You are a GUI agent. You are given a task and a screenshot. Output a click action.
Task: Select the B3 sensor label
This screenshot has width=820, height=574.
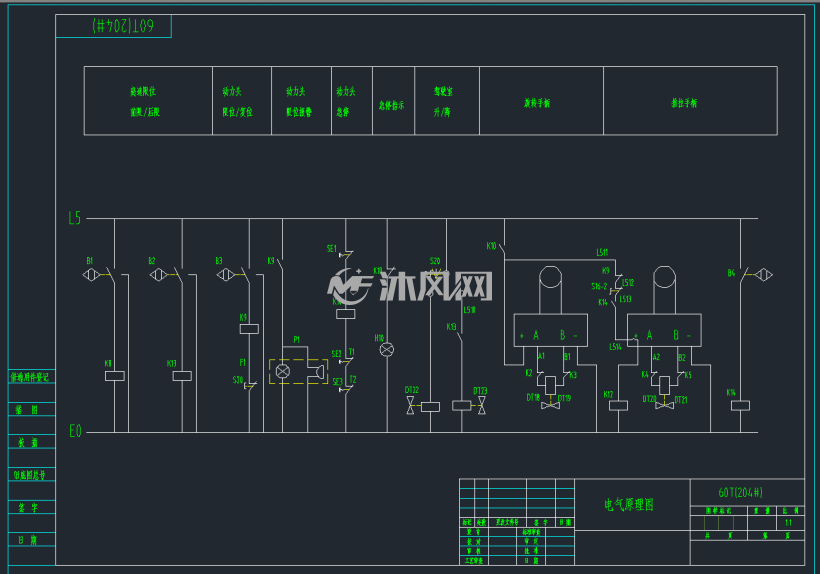click(219, 260)
